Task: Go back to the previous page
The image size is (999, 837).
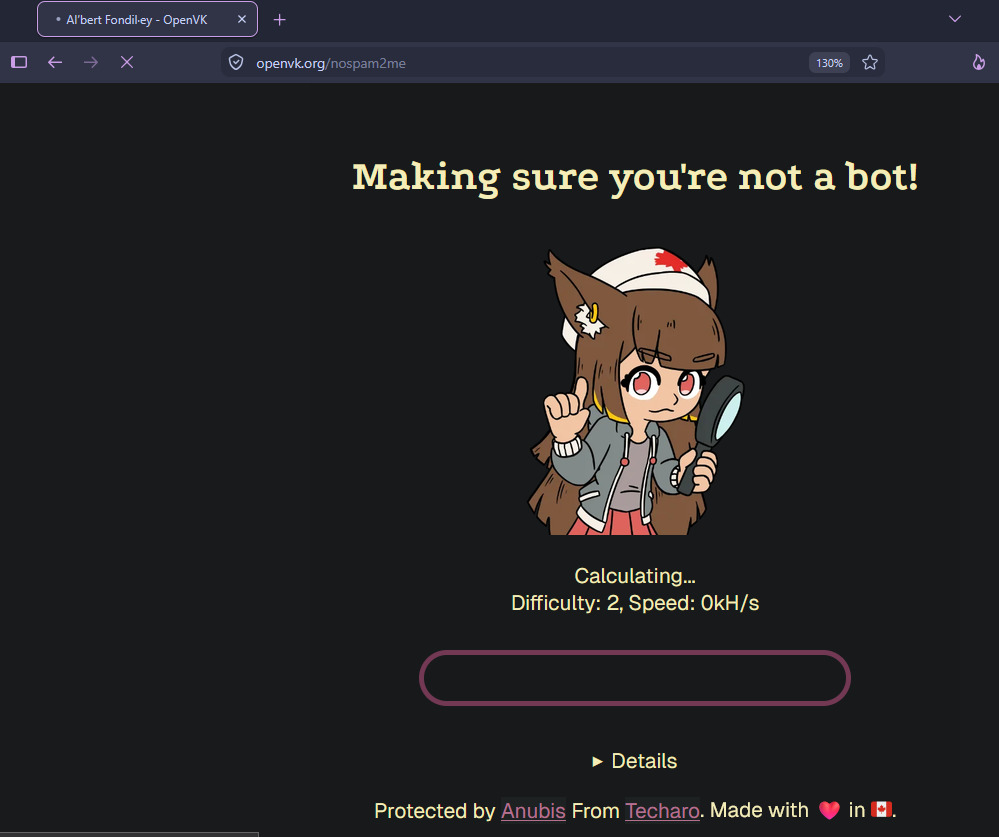Action: point(55,62)
